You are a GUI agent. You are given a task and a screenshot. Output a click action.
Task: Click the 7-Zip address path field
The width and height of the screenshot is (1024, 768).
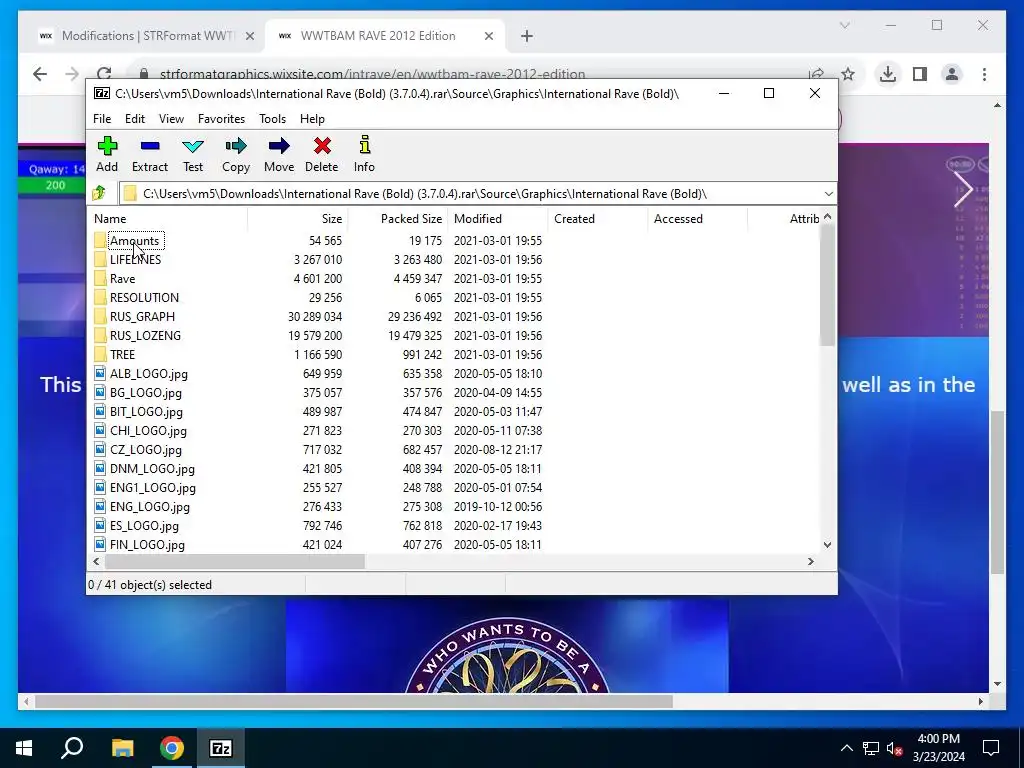coord(470,194)
